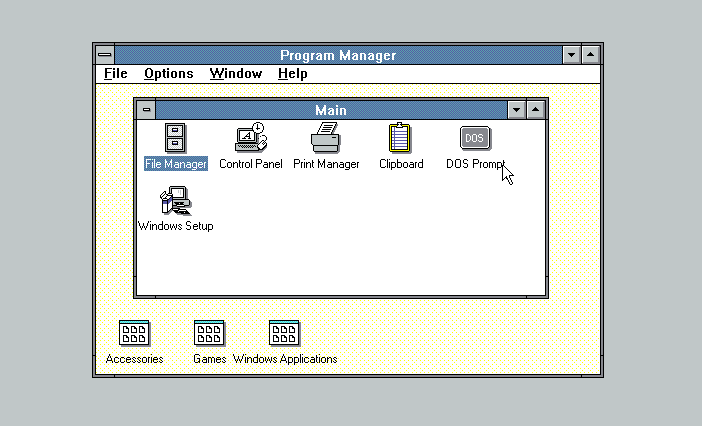
Task: Click the Accessories program group icon
Action: tap(134, 333)
